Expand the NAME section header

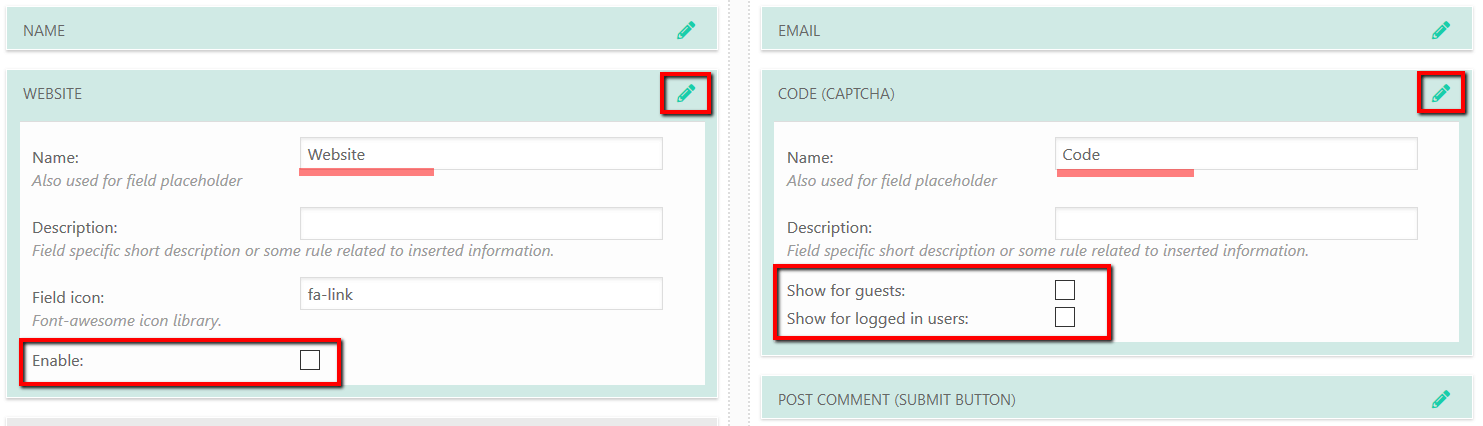[300, 31]
